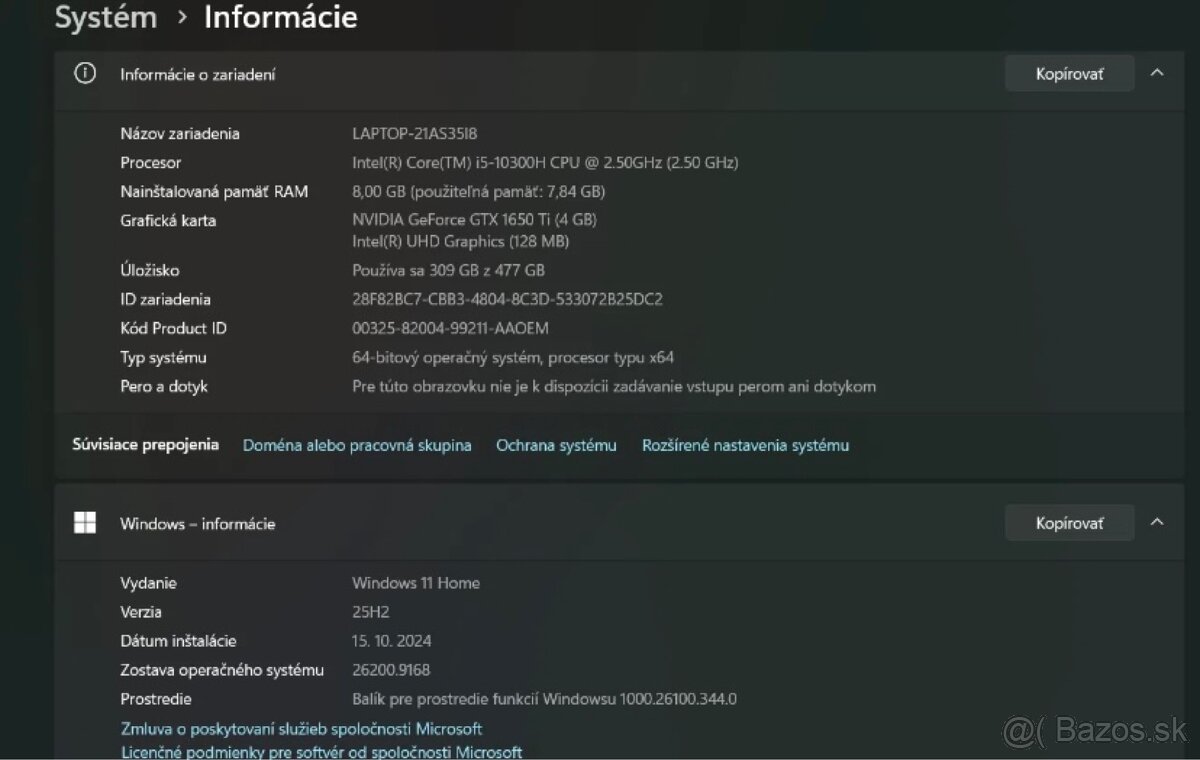Open Rozšírené nastavenia systému link
1200x760 pixels.
tap(745, 445)
